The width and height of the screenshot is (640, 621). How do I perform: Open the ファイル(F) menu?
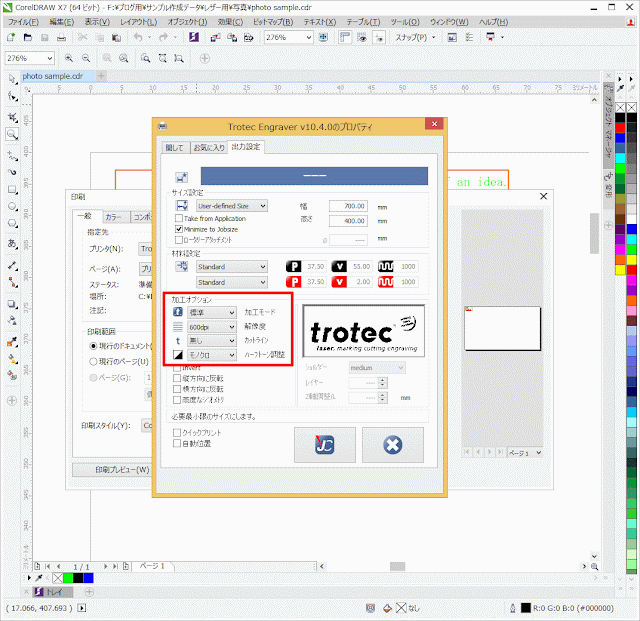pyautogui.click(x=24, y=22)
